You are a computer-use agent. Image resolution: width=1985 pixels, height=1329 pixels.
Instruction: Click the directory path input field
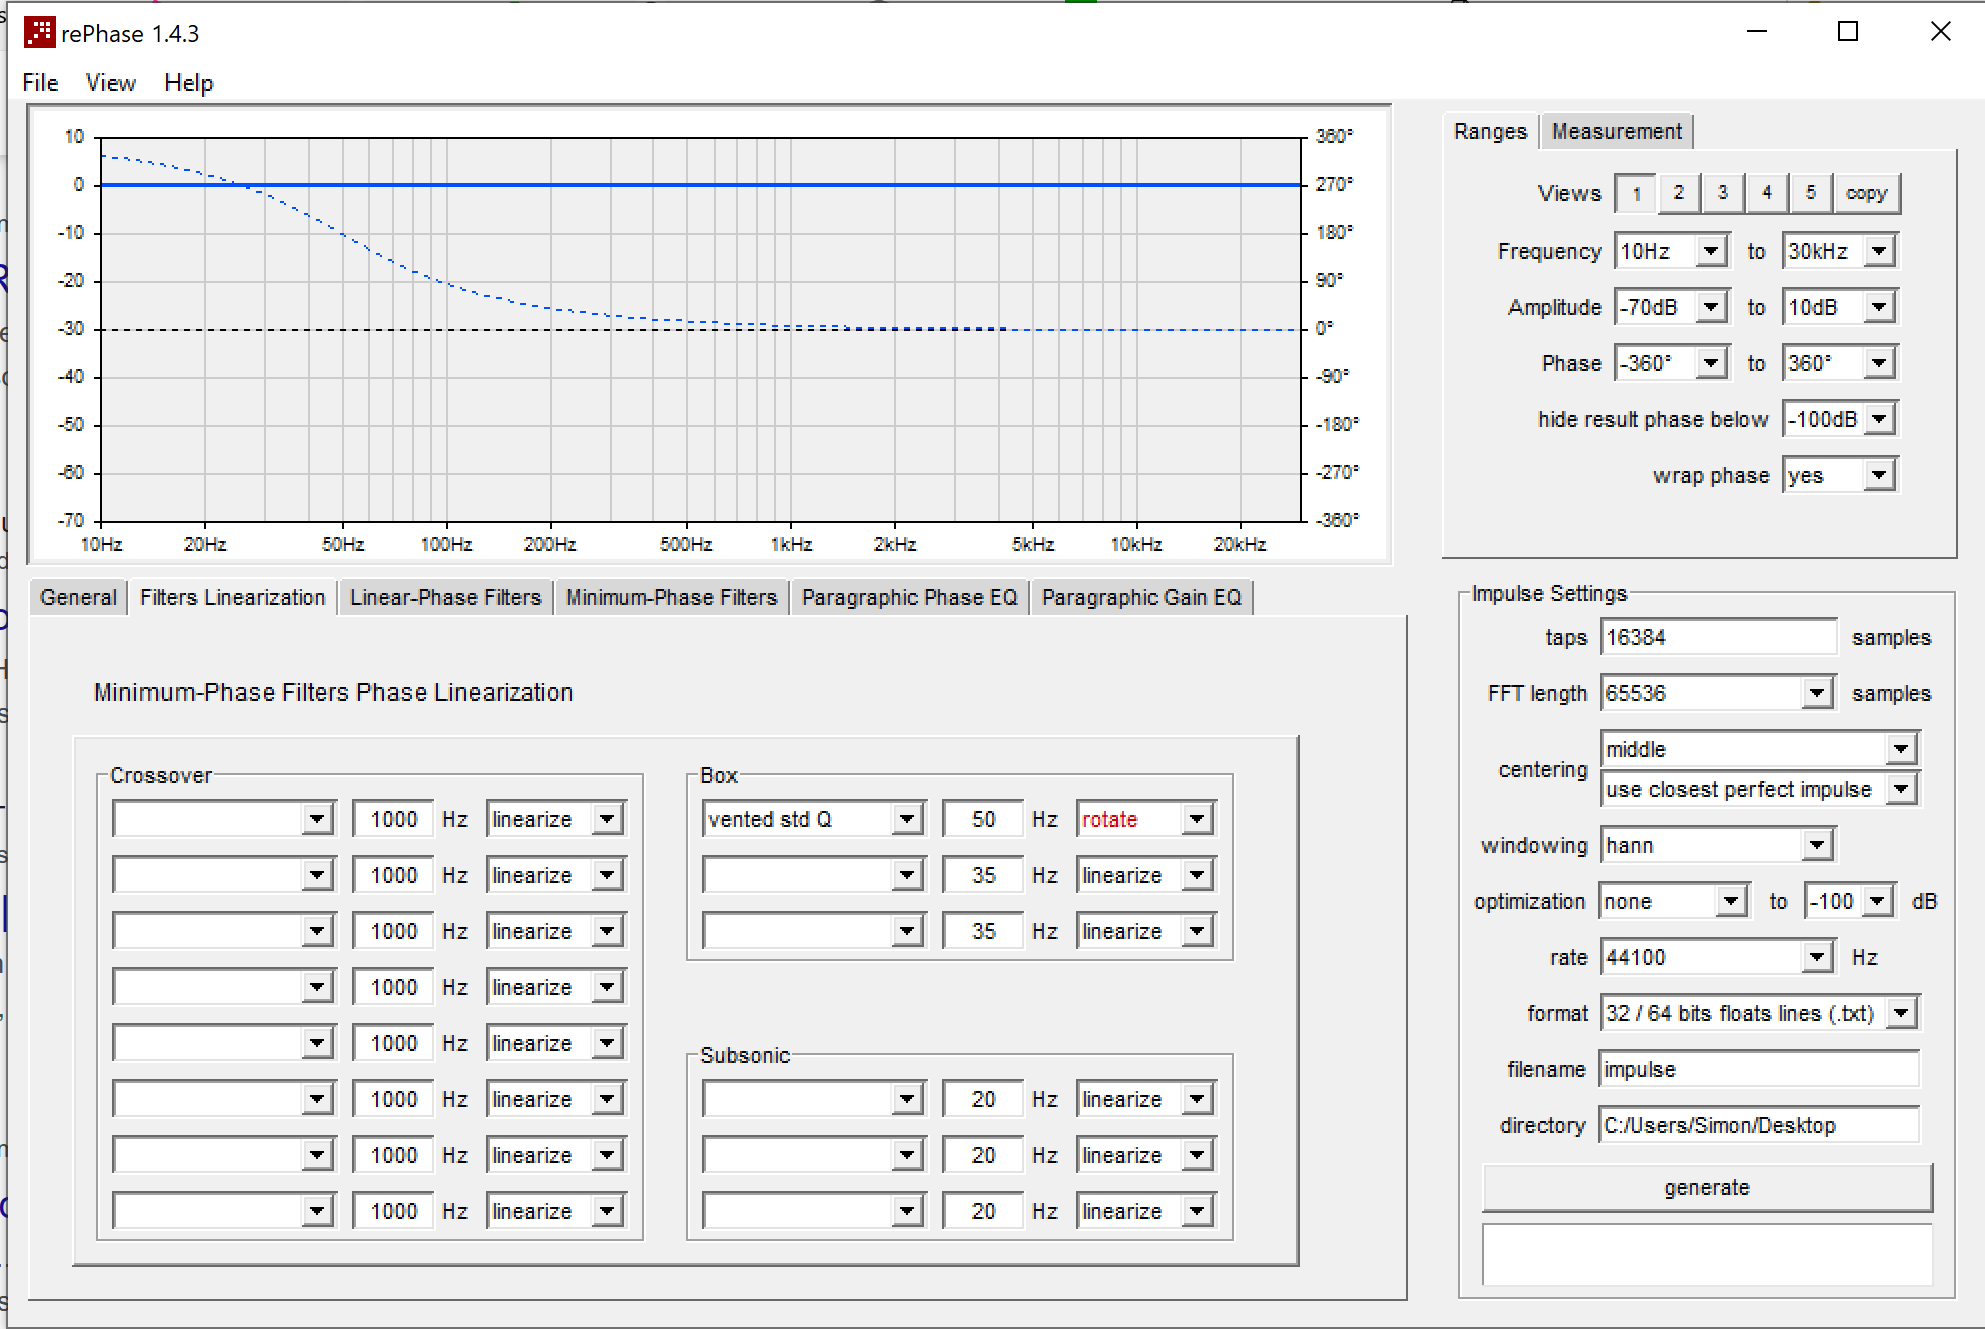point(1759,1125)
